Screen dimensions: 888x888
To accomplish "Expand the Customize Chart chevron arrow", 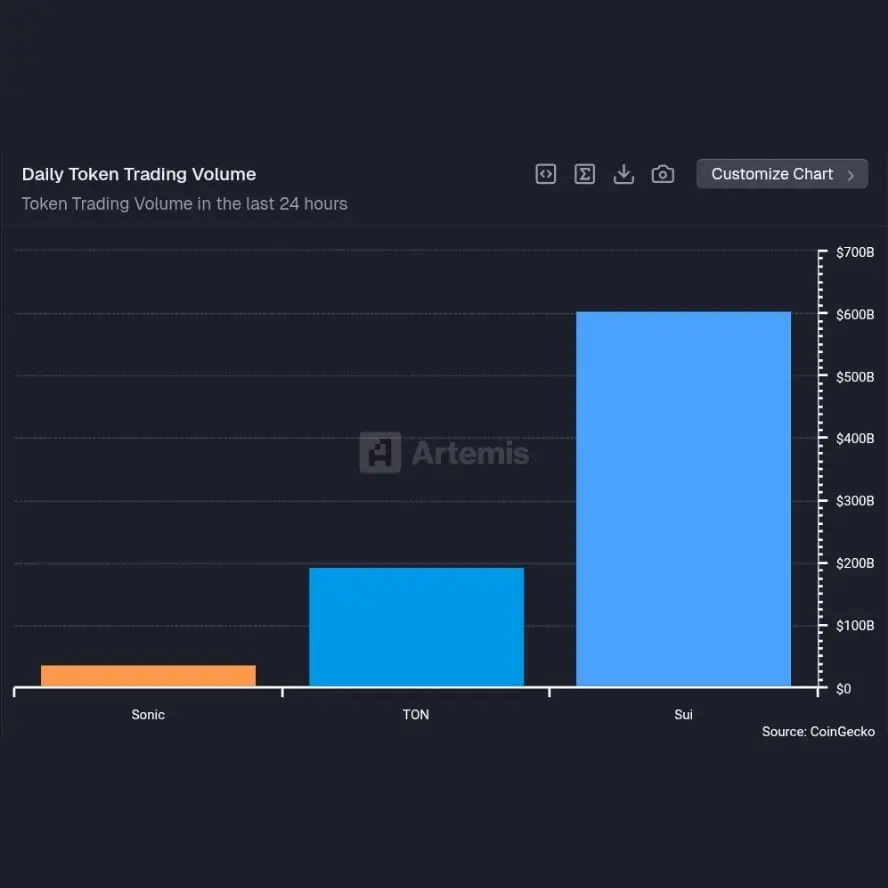I will pyautogui.click(x=851, y=176).
